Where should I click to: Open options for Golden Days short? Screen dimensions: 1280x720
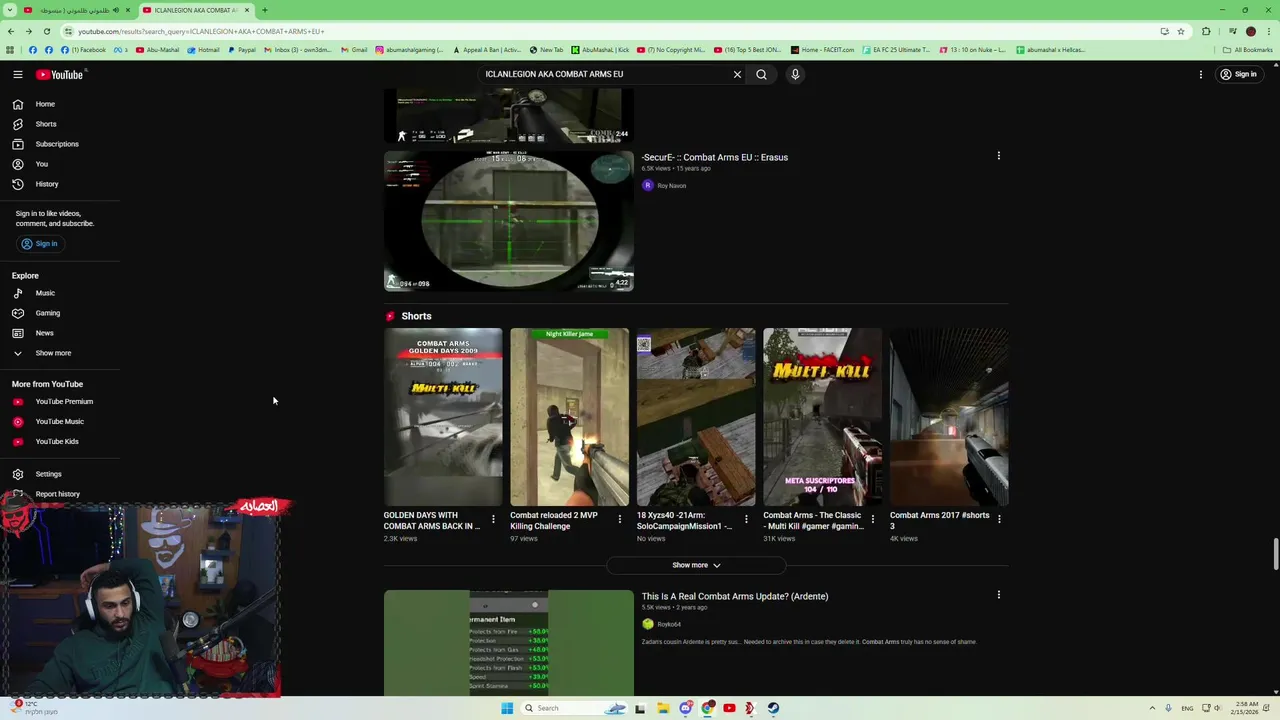point(493,519)
